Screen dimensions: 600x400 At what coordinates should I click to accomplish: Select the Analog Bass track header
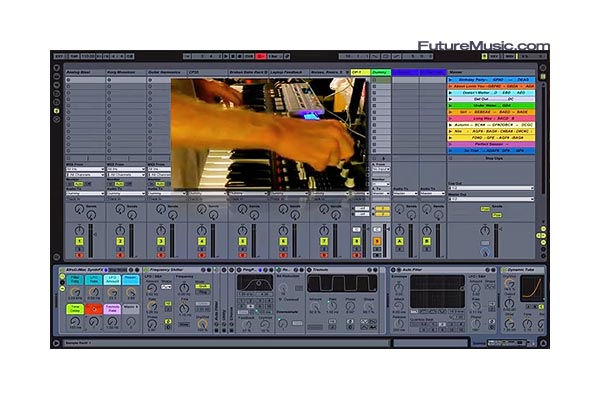point(85,72)
